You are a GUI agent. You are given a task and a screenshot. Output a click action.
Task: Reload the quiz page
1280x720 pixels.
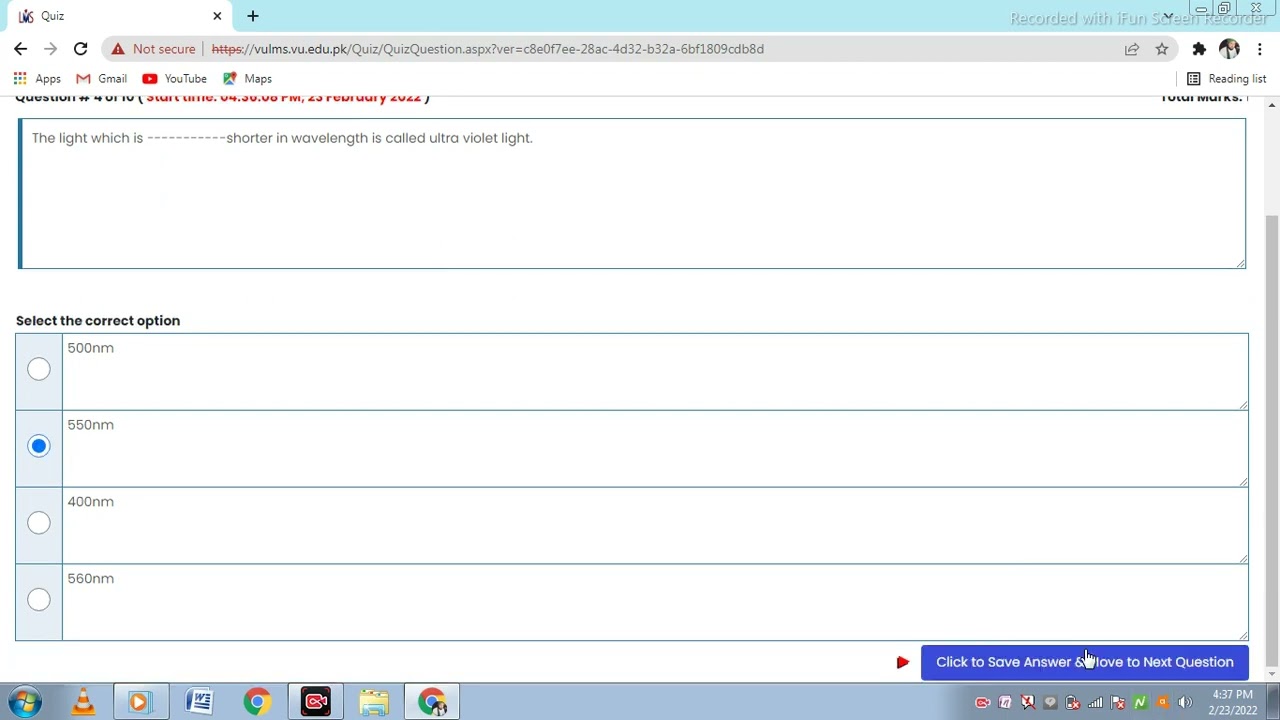pos(80,48)
